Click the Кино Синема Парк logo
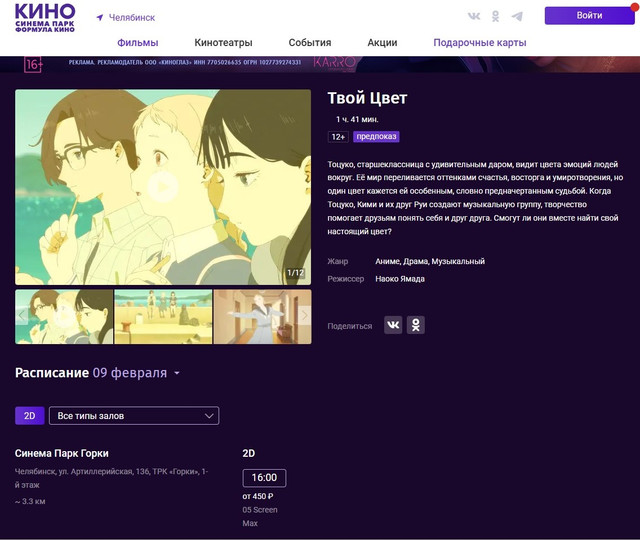This screenshot has height=540, width=640. pyautogui.click(x=45, y=18)
